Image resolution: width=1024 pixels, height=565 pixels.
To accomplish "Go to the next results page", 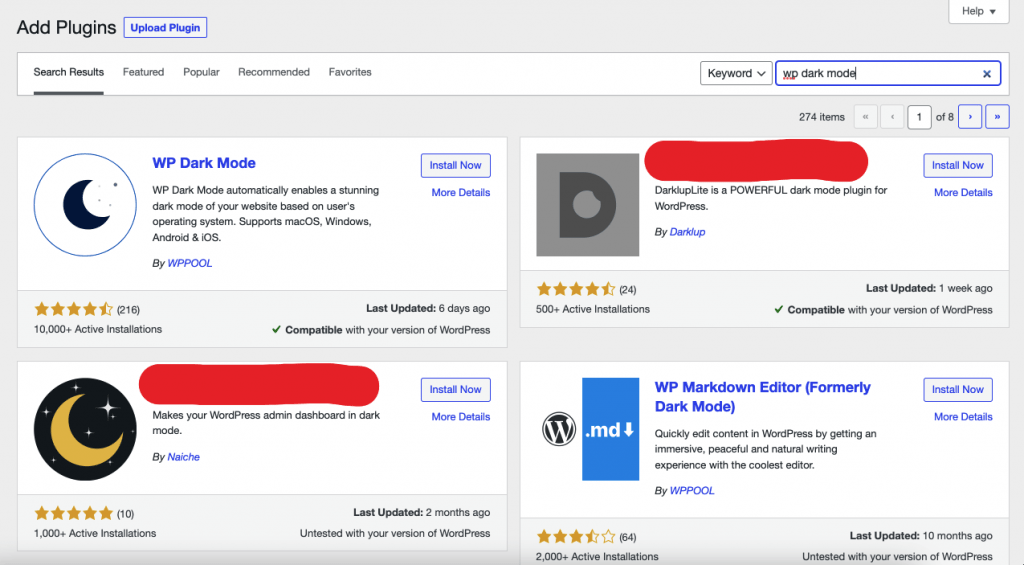I will click(x=970, y=117).
